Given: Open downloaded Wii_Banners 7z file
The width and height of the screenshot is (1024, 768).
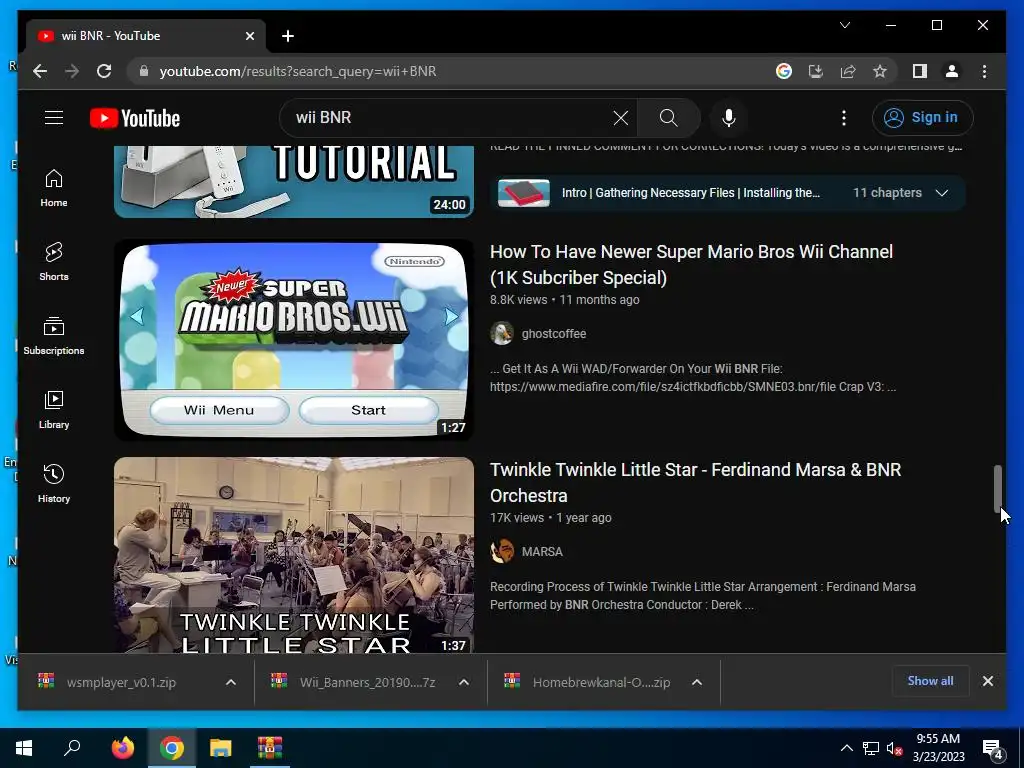Looking at the screenshot, I should click(367, 682).
